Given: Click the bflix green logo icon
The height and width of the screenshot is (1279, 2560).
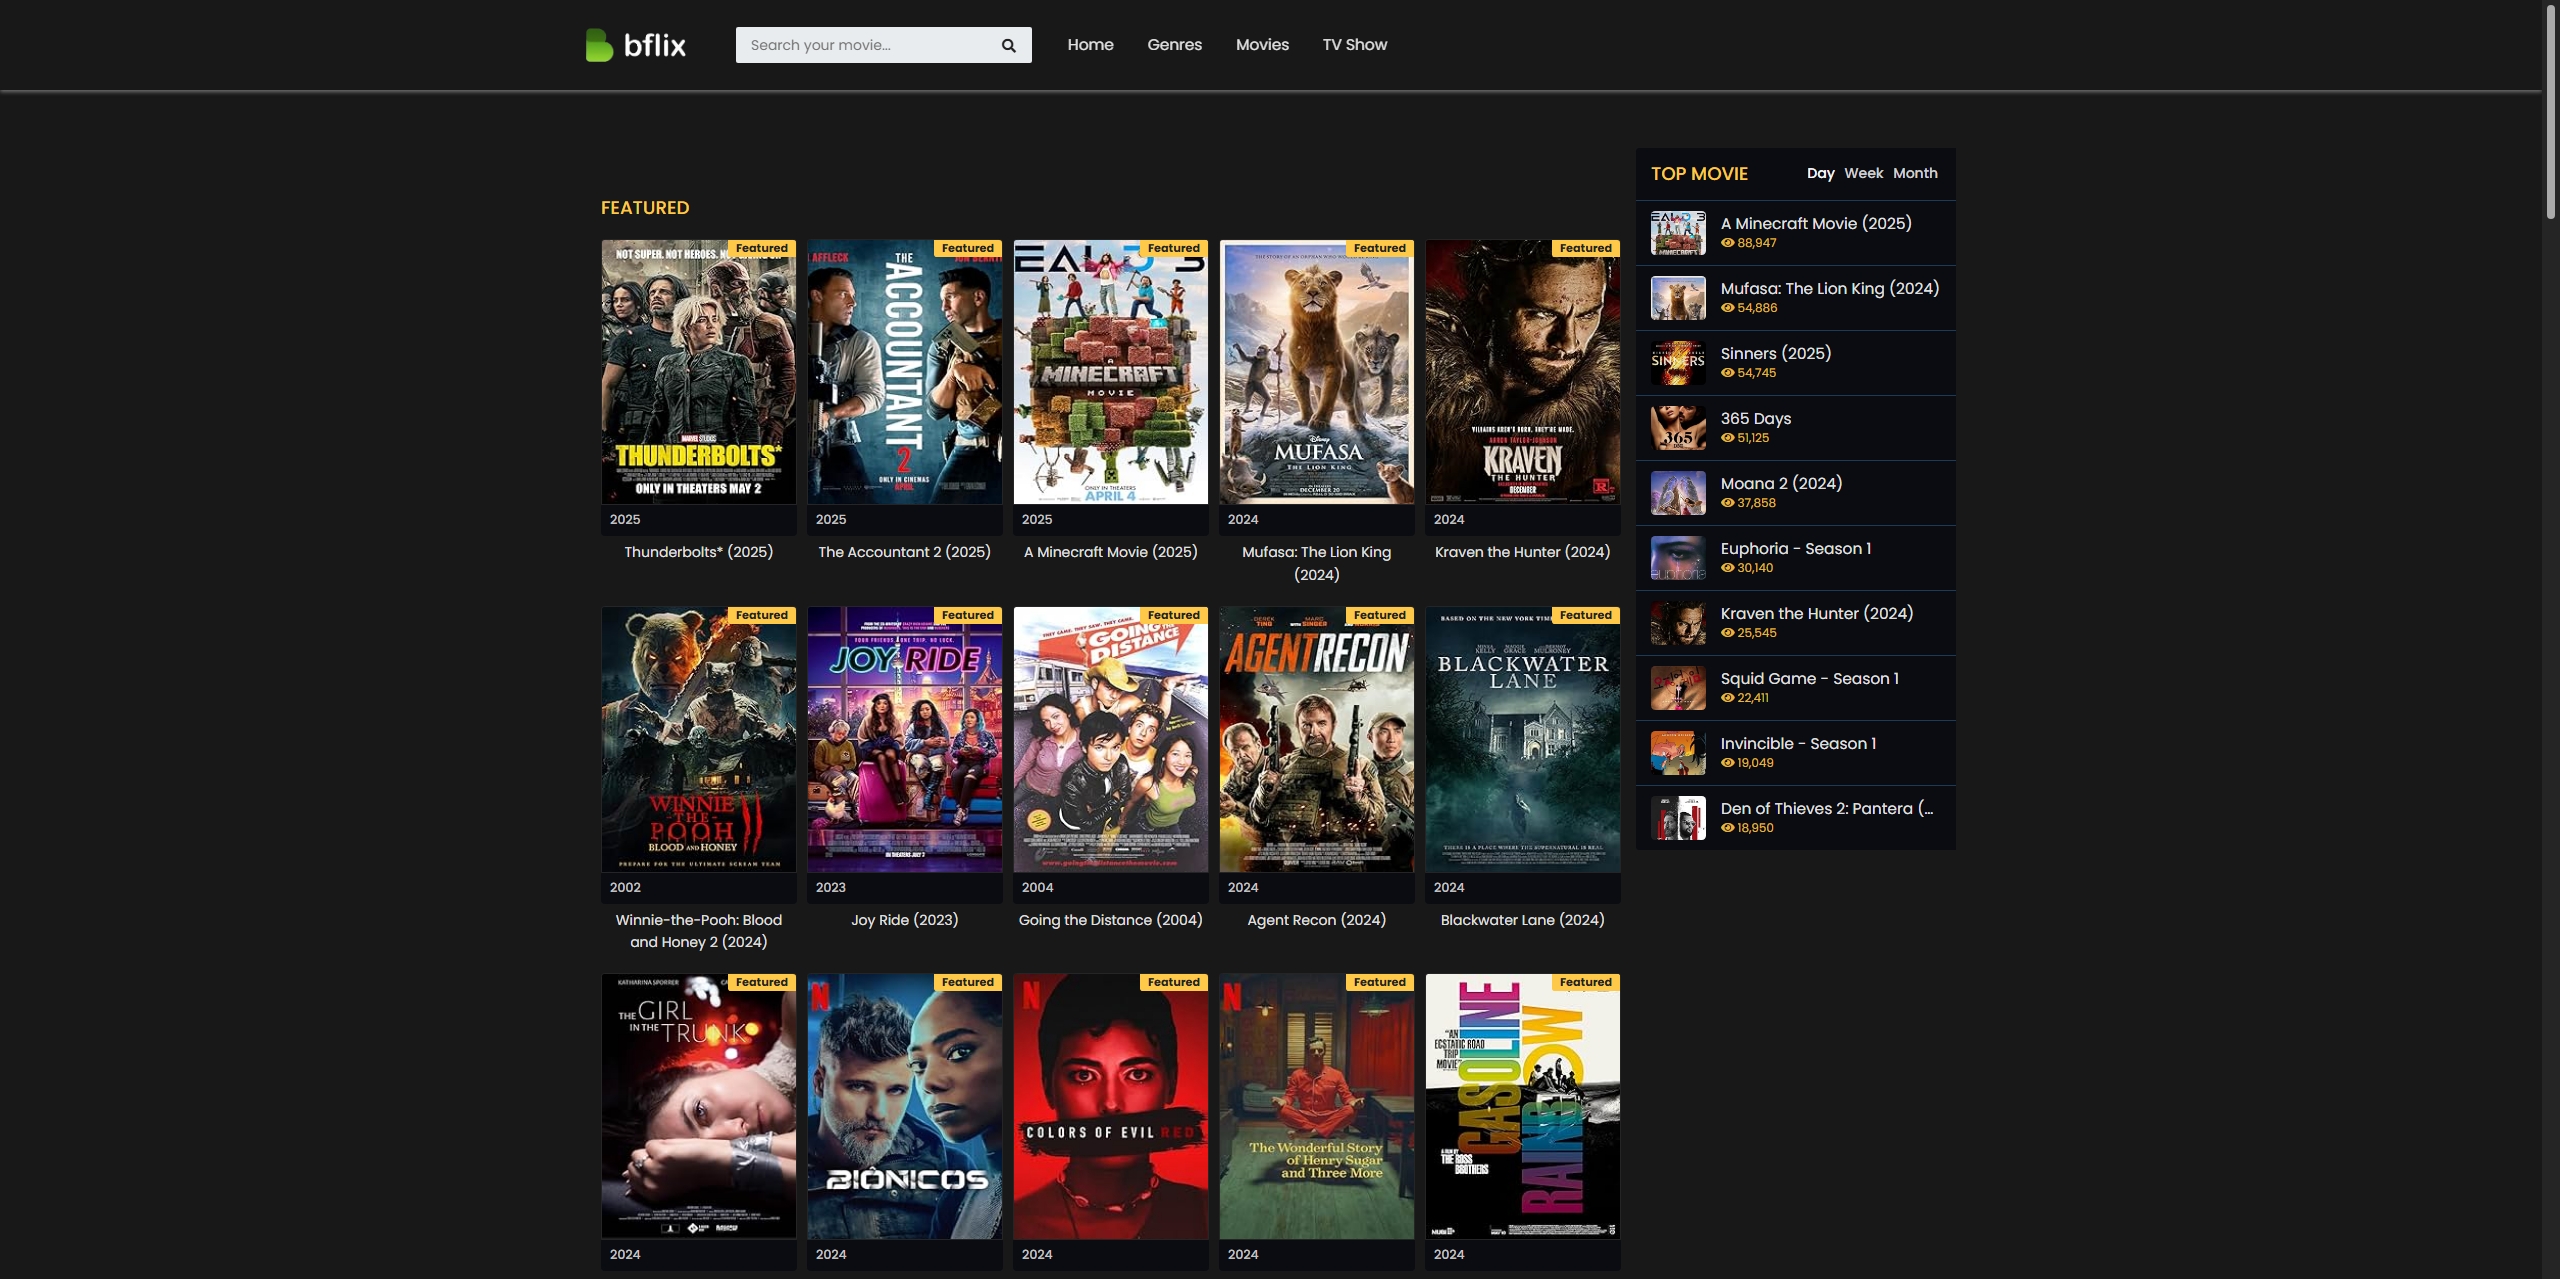Looking at the screenshot, I should tap(599, 45).
